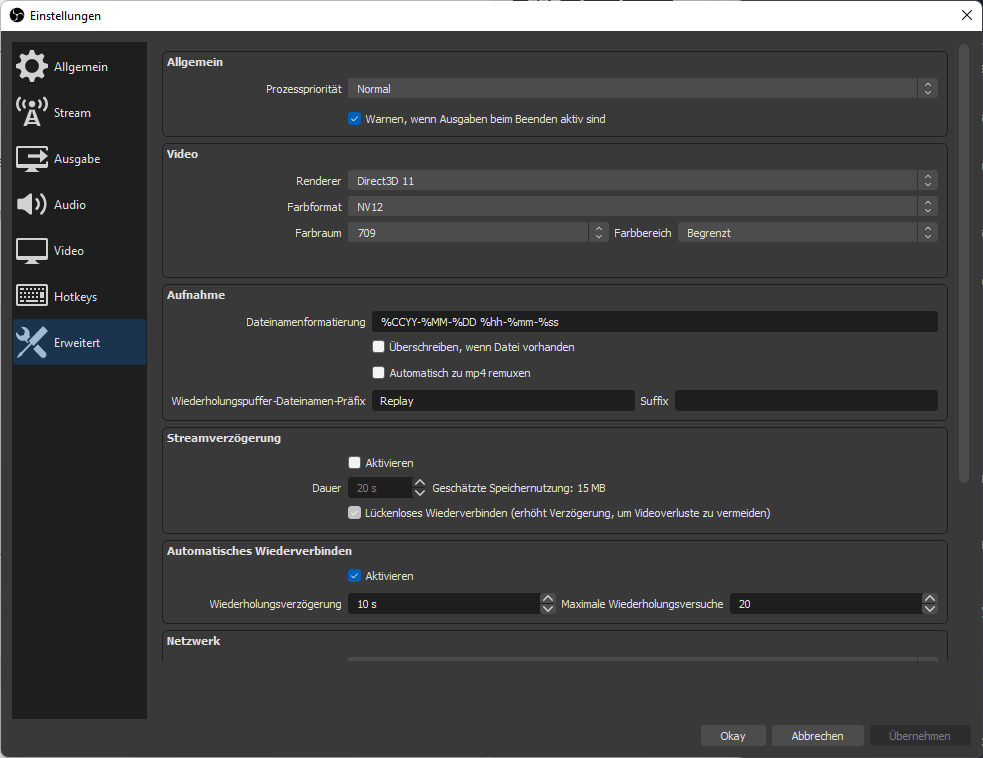The height and width of the screenshot is (758, 983).
Task: Increase Wiederholungsverzögerung with up arrow
Action: tap(548, 599)
